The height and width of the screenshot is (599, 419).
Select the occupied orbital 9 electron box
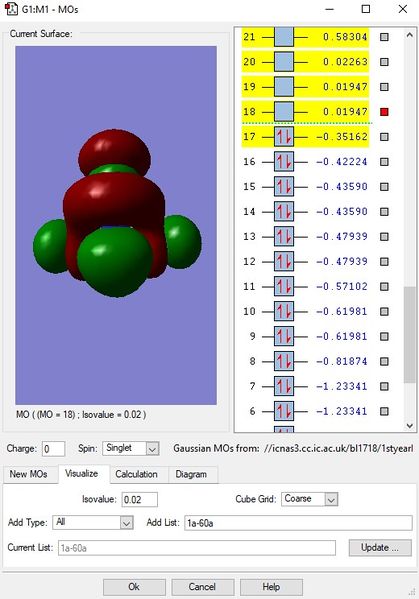click(284, 336)
